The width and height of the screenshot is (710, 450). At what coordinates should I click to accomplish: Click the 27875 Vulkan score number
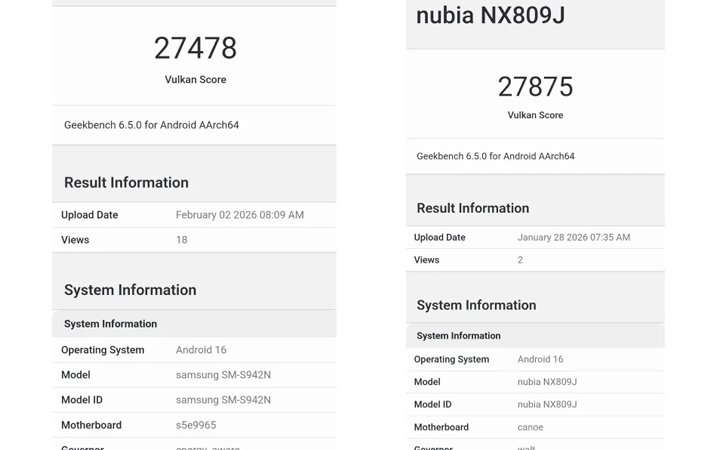click(536, 87)
